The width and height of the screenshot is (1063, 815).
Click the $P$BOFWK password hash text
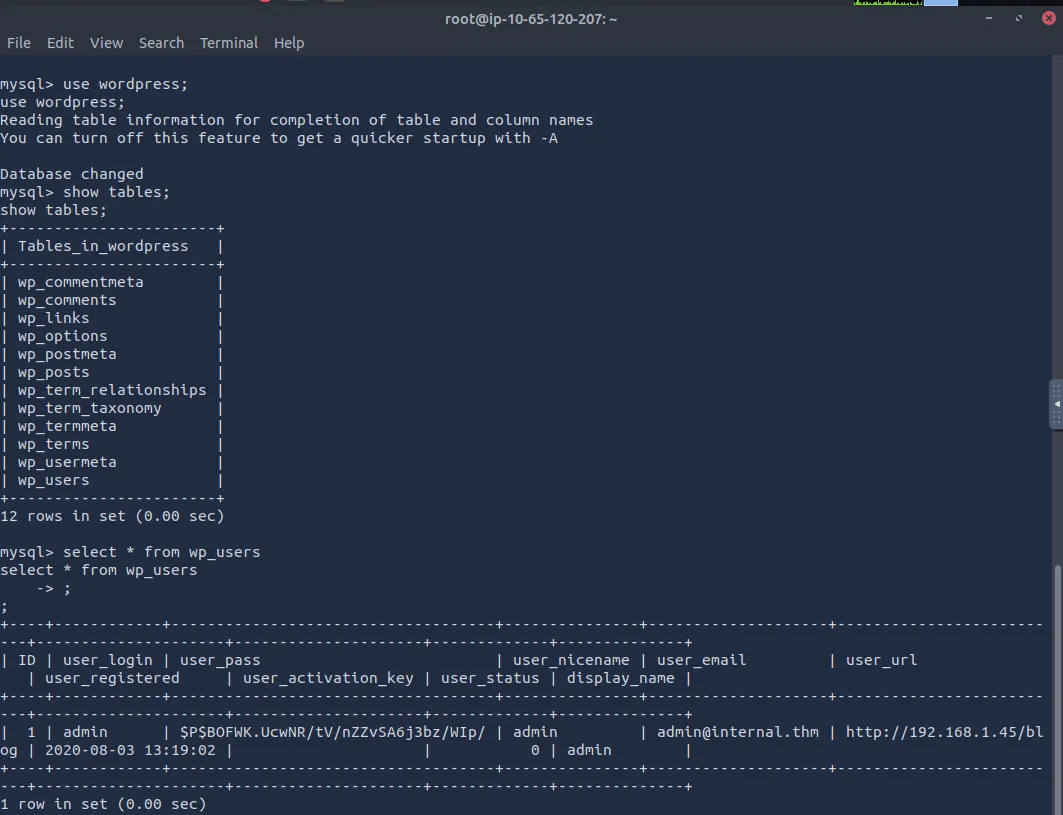click(332, 732)
